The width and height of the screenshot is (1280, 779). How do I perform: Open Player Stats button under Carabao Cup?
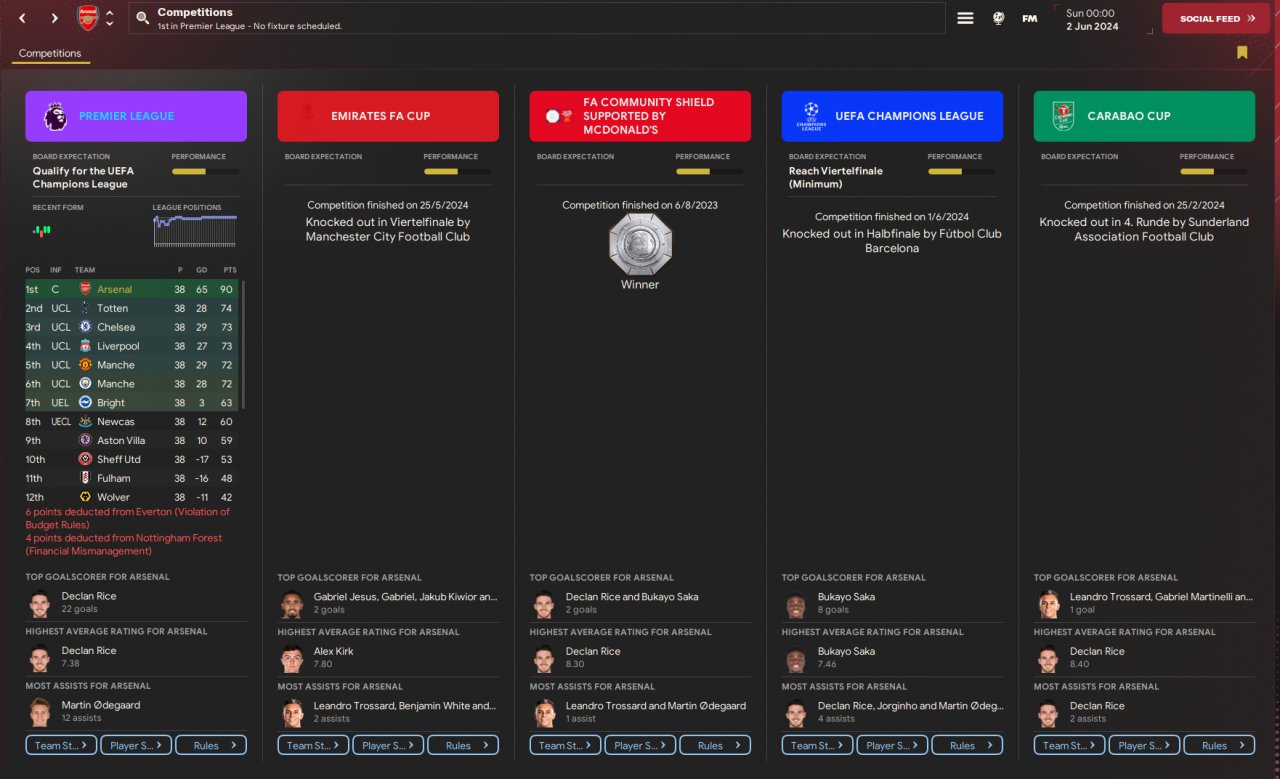pyautogui.click(x=1144, y=745)
